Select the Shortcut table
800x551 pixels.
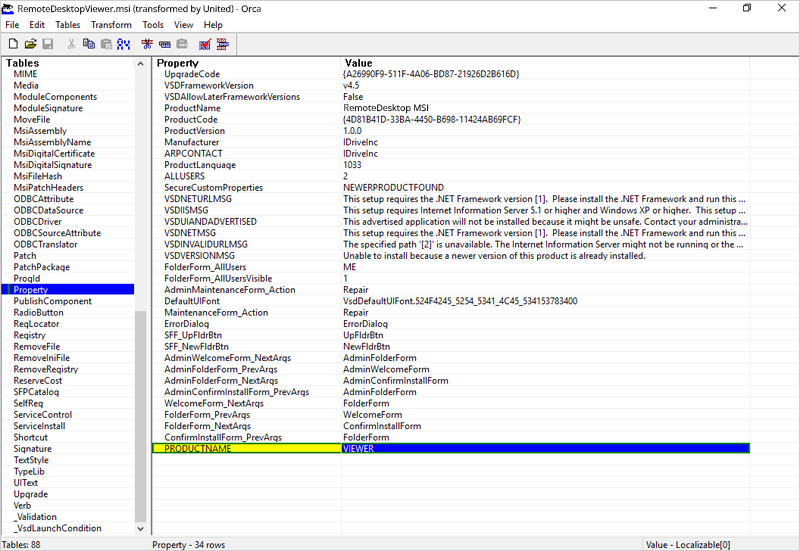[31, 437]
